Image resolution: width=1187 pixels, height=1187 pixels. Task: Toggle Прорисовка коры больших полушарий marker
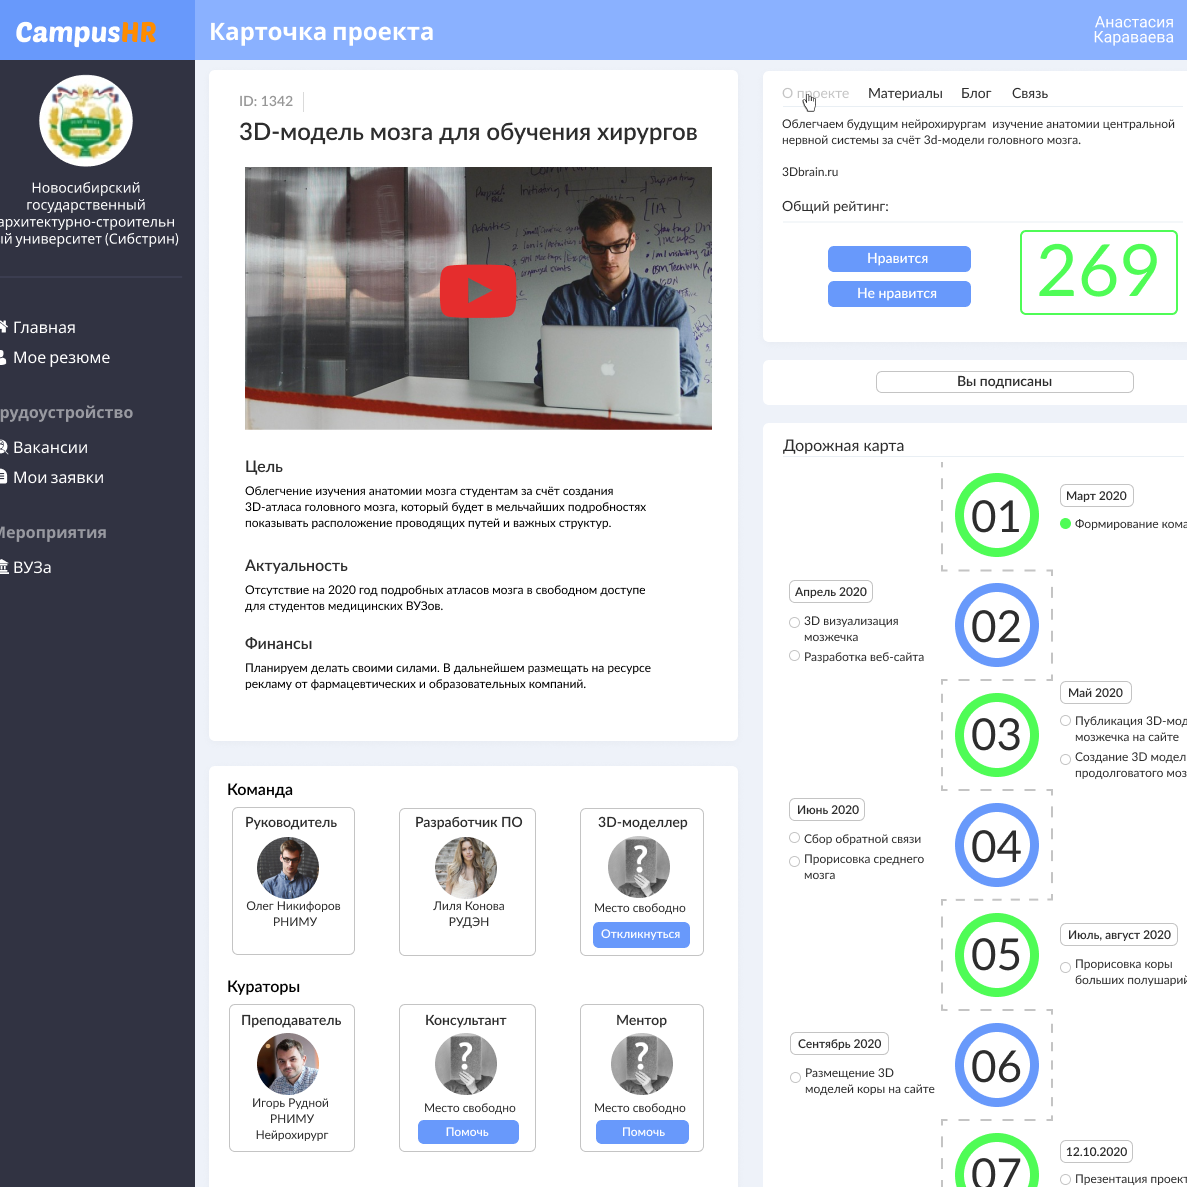[1065, 967]
